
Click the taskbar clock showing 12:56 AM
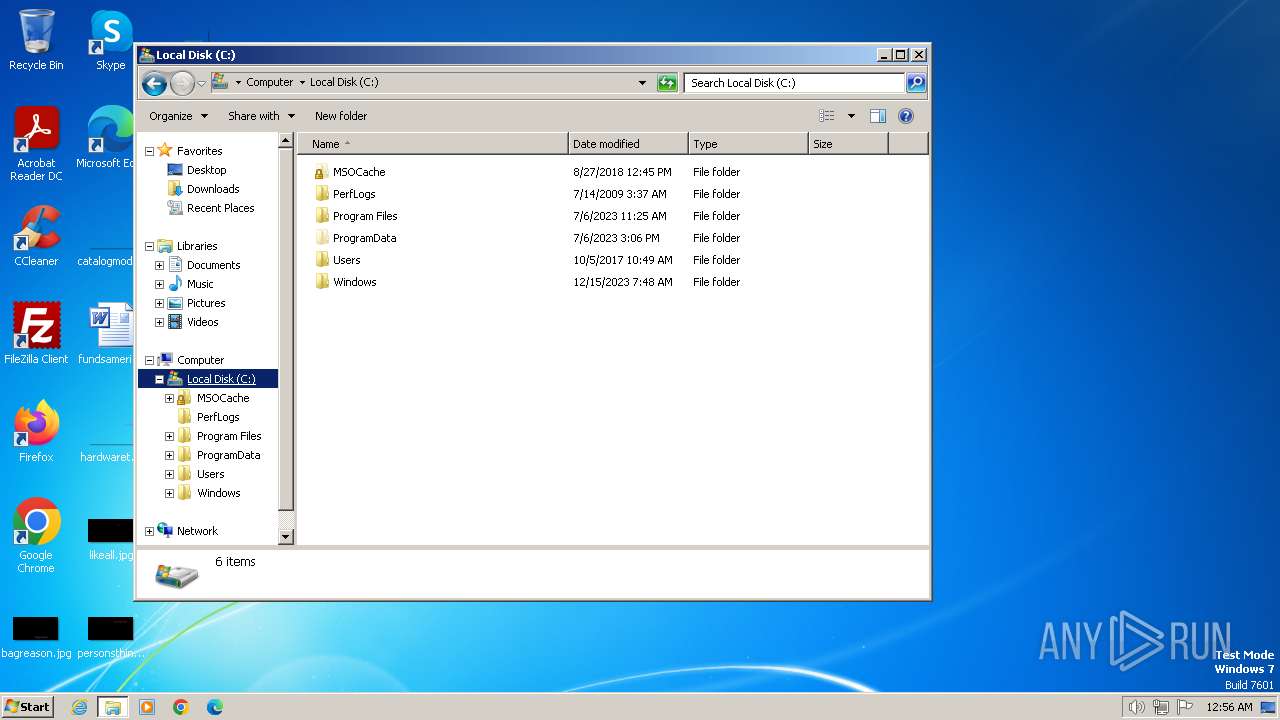click(x=1230, y=707)
